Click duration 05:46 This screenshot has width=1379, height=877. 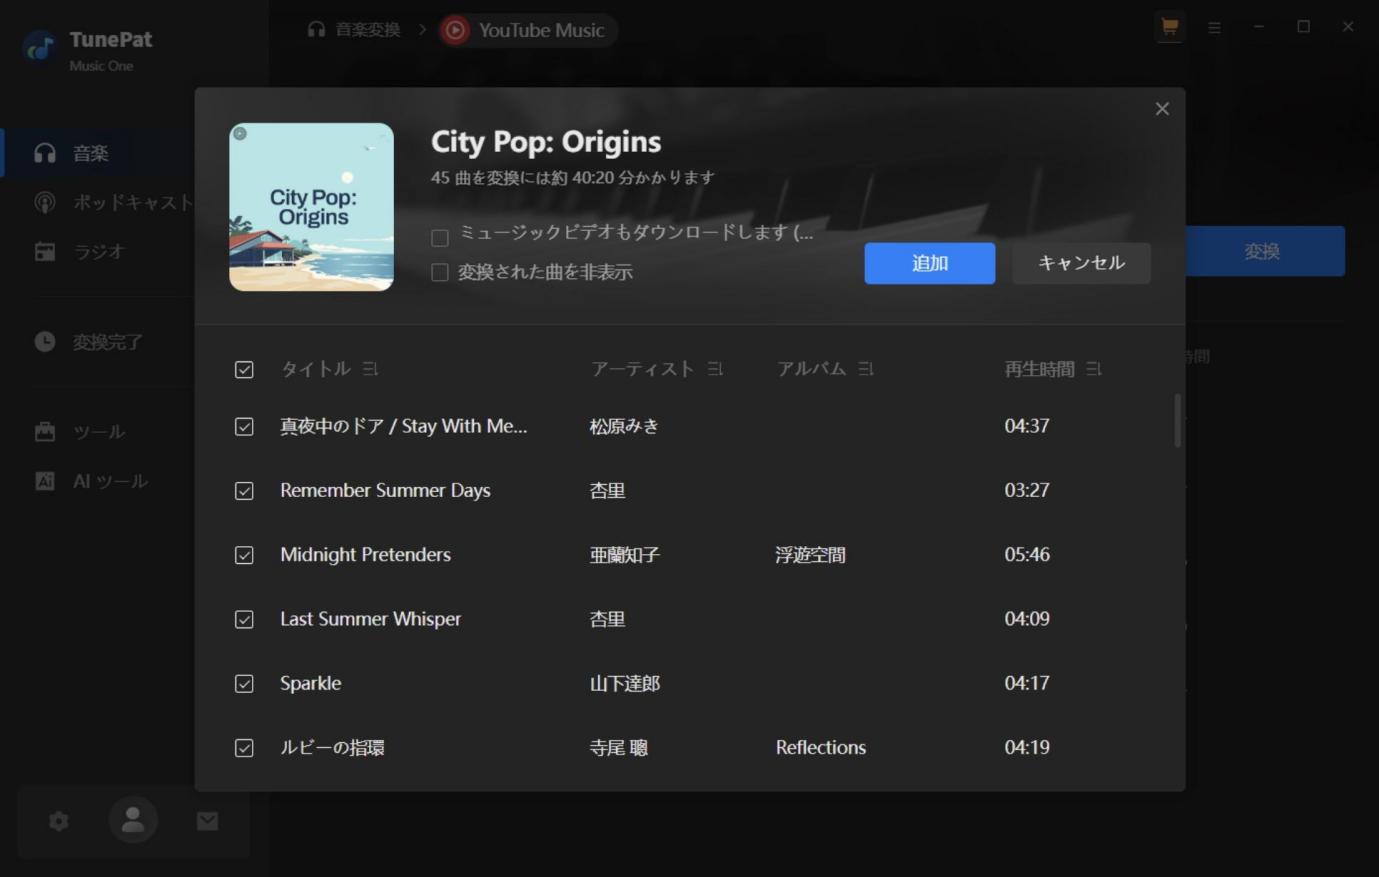(x=1027, y=554)
